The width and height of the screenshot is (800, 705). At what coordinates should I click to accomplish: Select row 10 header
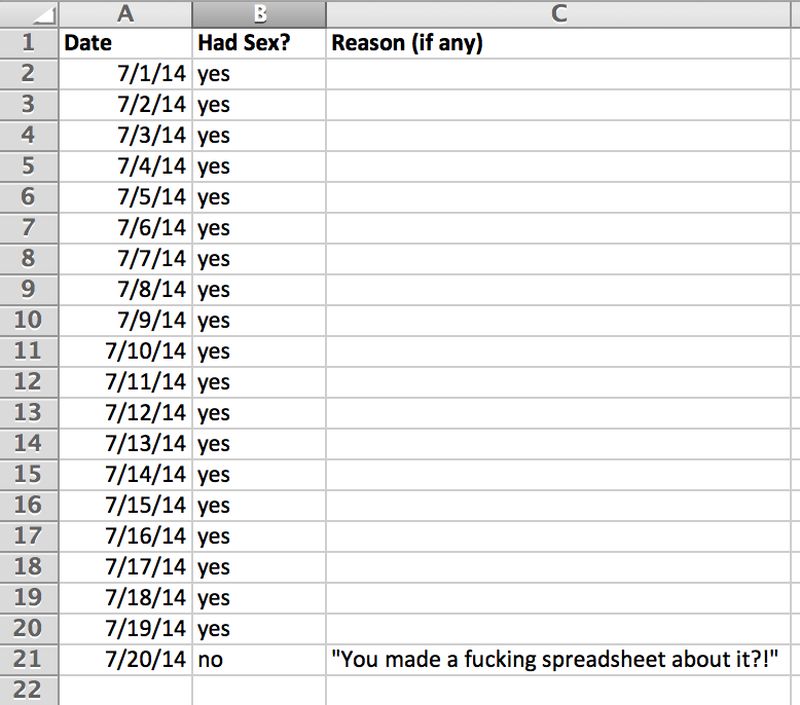[29, 320]
